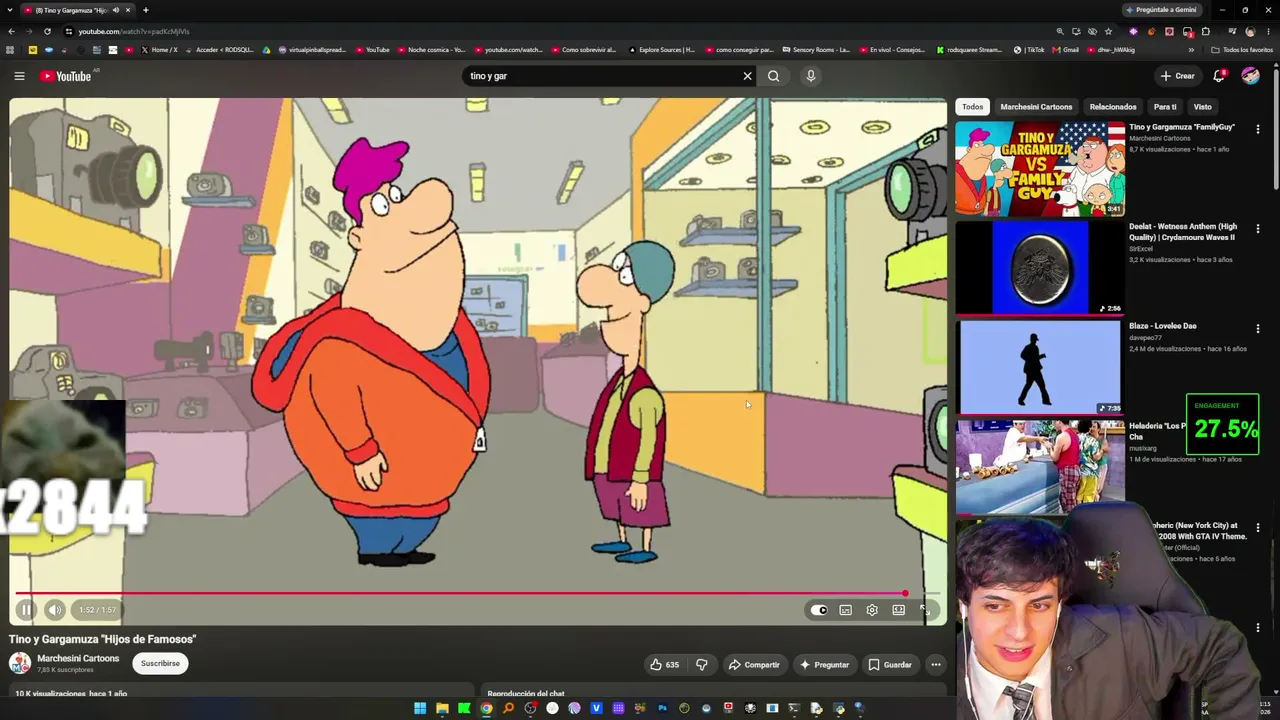Select the Visto filter chip
The width and height of the screenshot is (1280, 720).
(x=1203, y=107)
